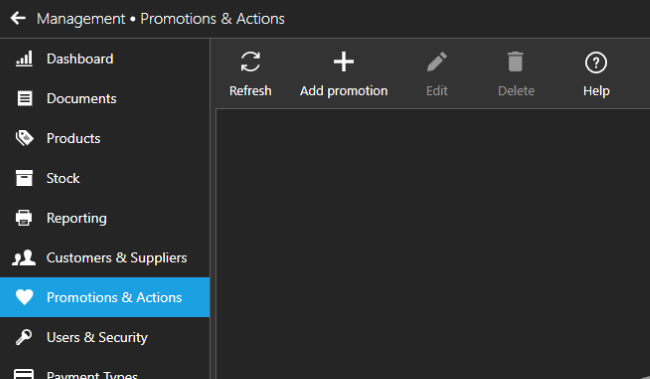The width and height of the screenshot is (650, 379).
Task: Click the Management breadcrumb title
Action: 81,19
